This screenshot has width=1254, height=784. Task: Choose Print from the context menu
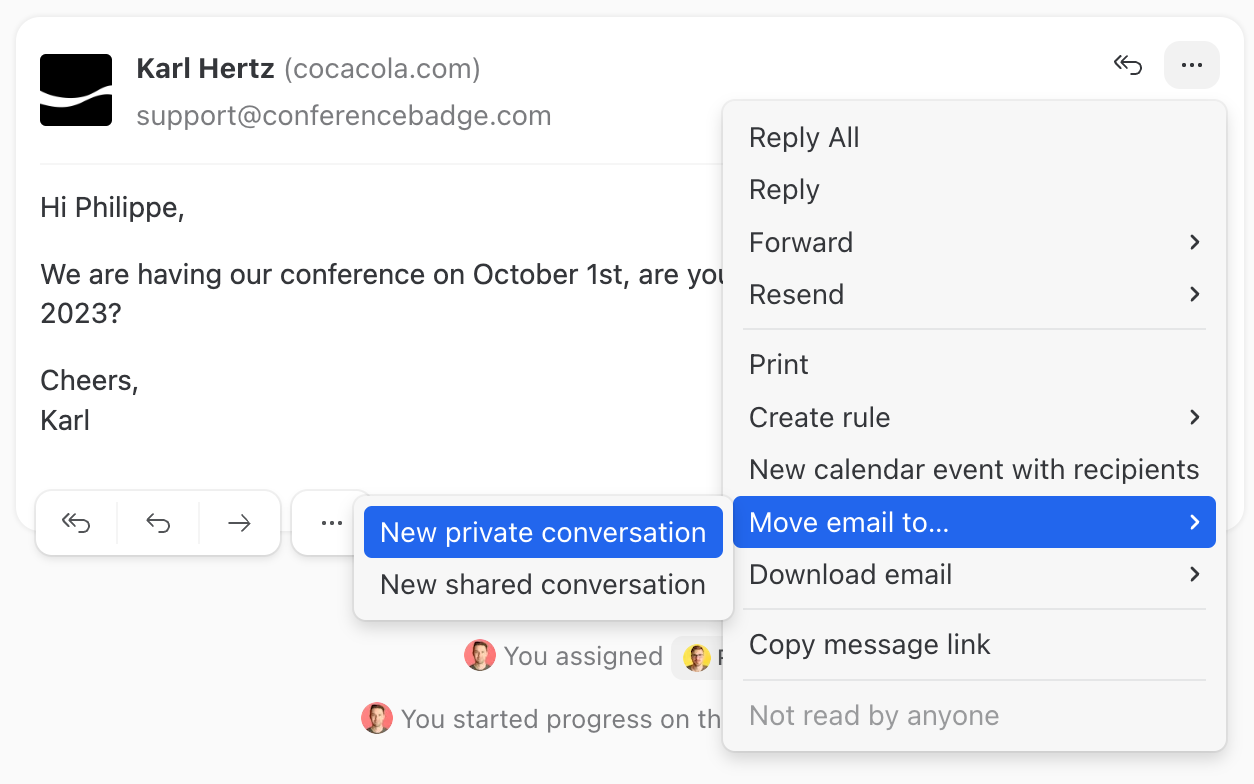779,364
